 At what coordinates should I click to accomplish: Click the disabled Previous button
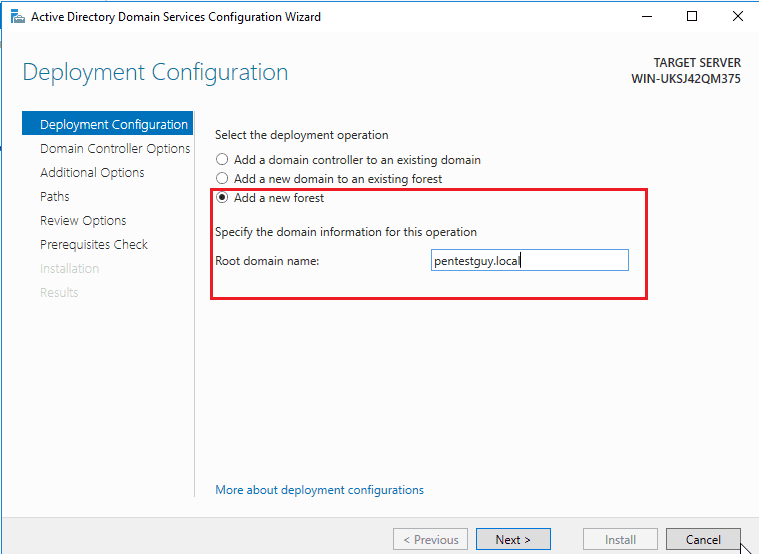click(x=430, y=539)
